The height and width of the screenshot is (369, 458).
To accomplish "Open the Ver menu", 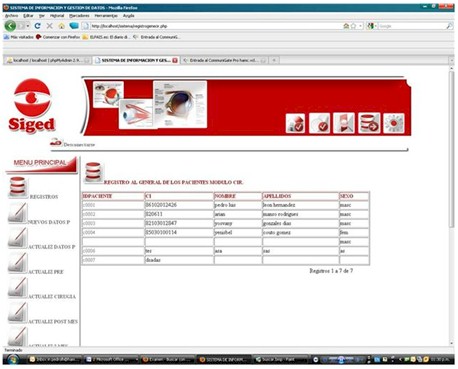I will tap(42, 16).
